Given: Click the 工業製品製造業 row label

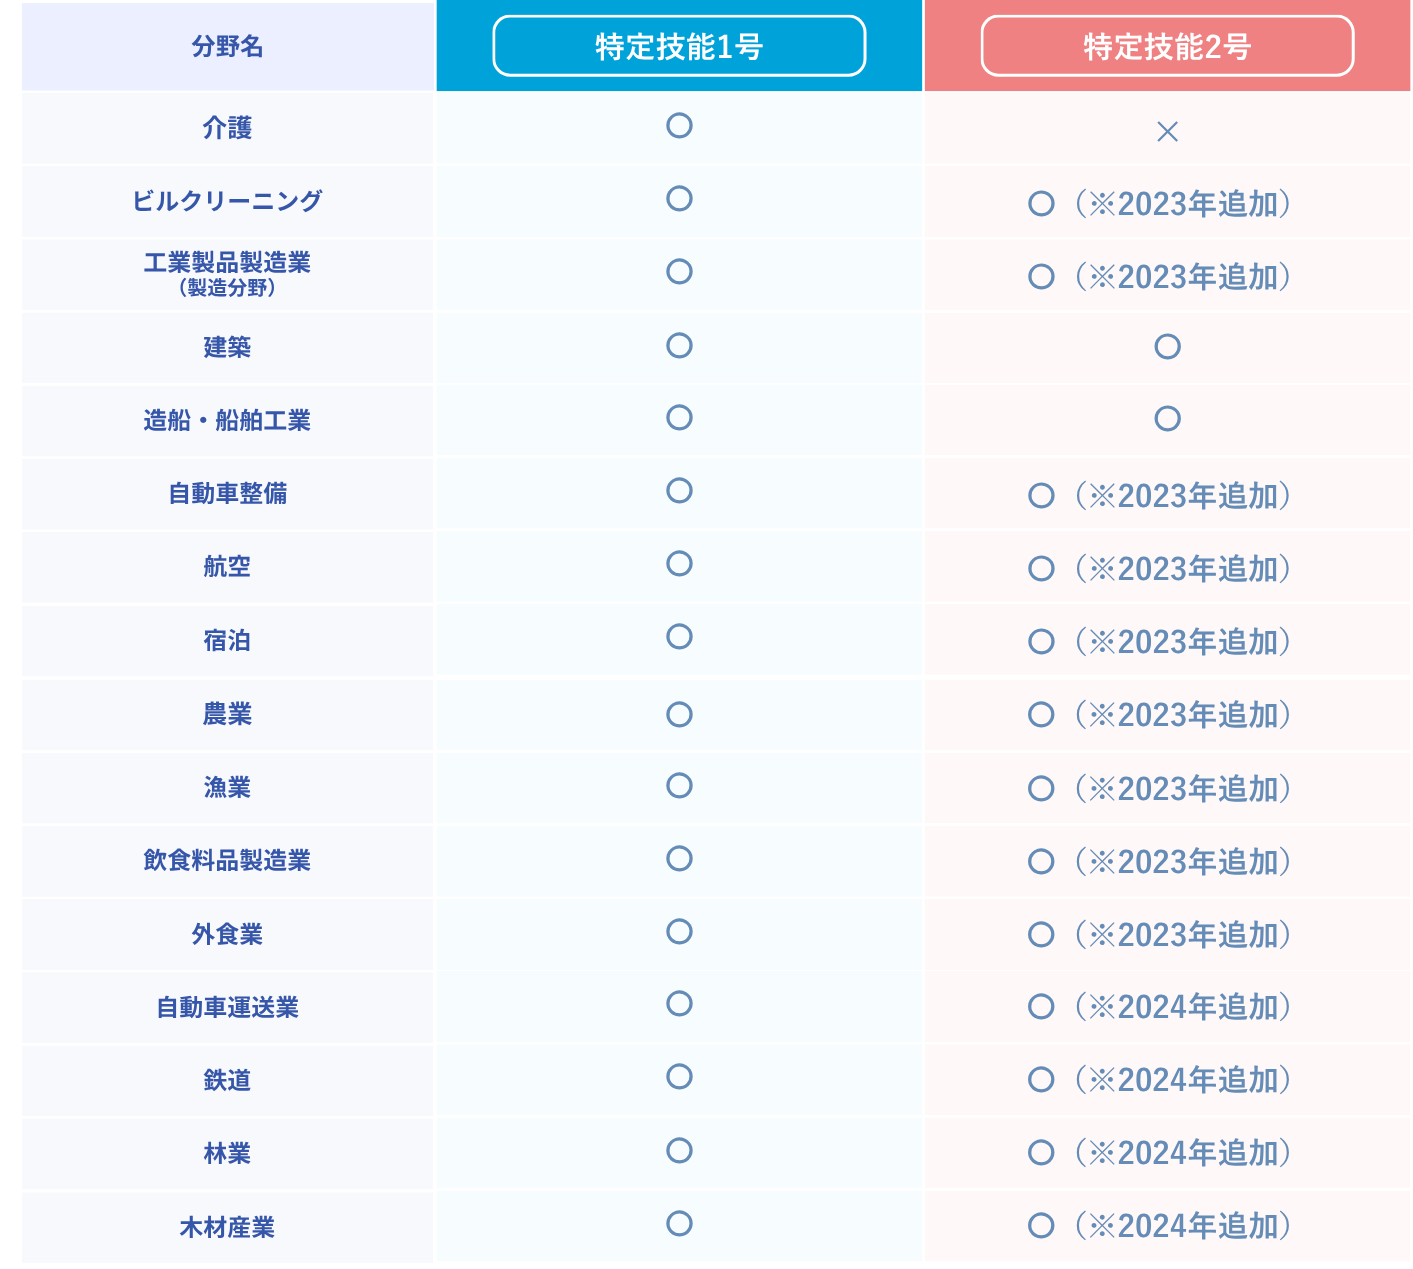Looking at the screenshot, I should [228, 263].
